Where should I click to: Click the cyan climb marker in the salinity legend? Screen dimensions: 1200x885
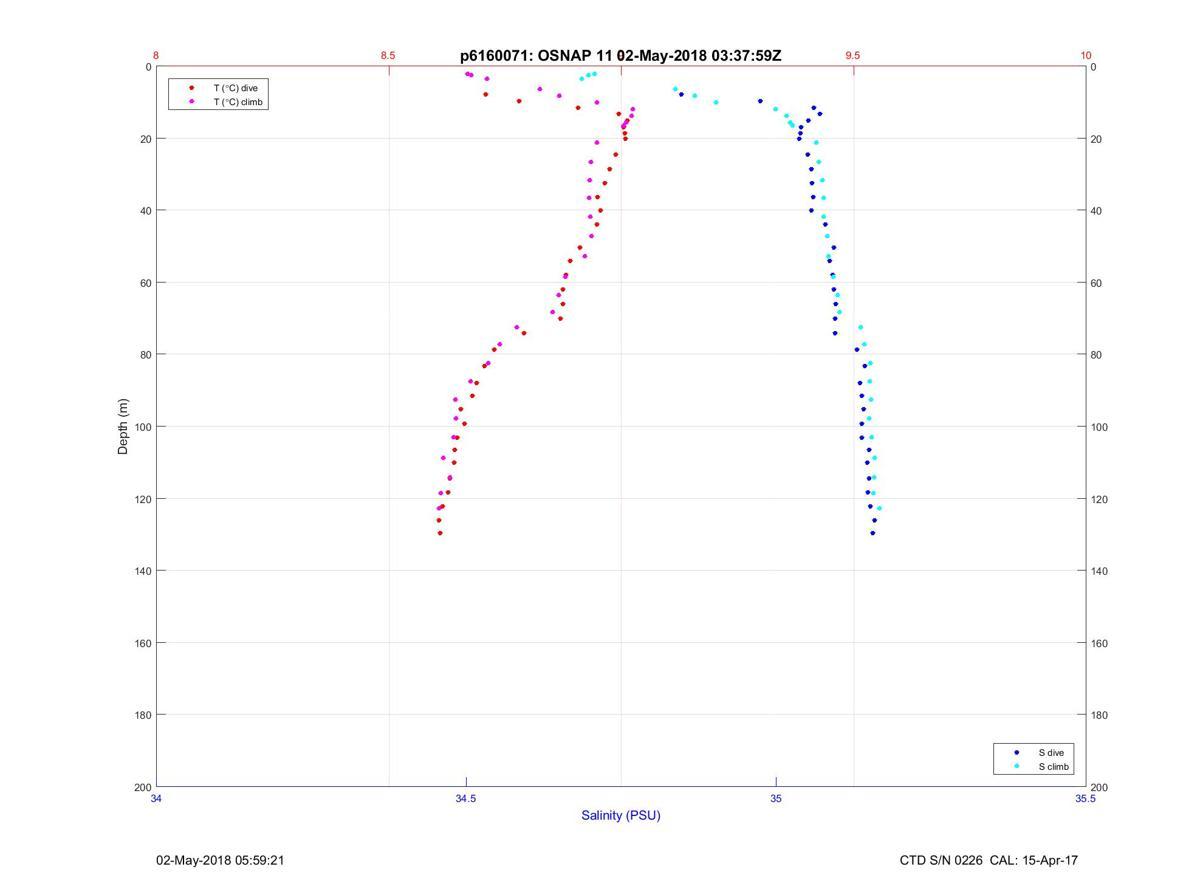click(1017, 766)
